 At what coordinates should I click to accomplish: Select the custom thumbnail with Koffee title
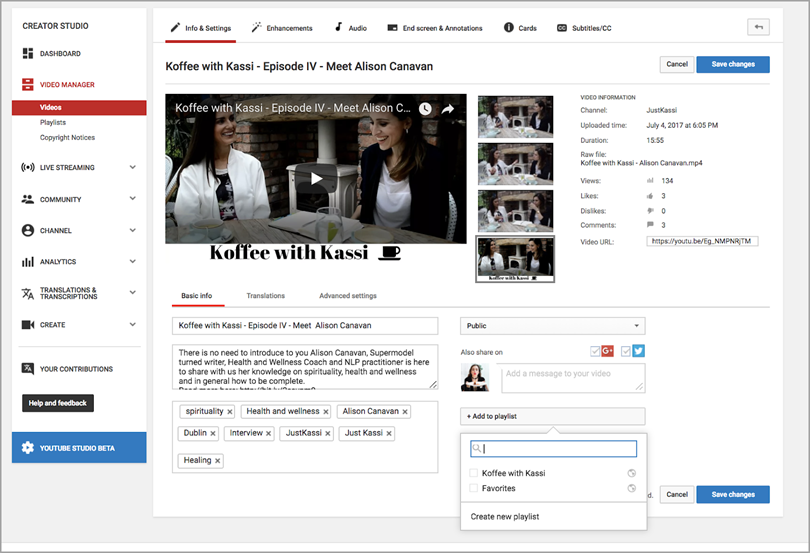(515, 259)
